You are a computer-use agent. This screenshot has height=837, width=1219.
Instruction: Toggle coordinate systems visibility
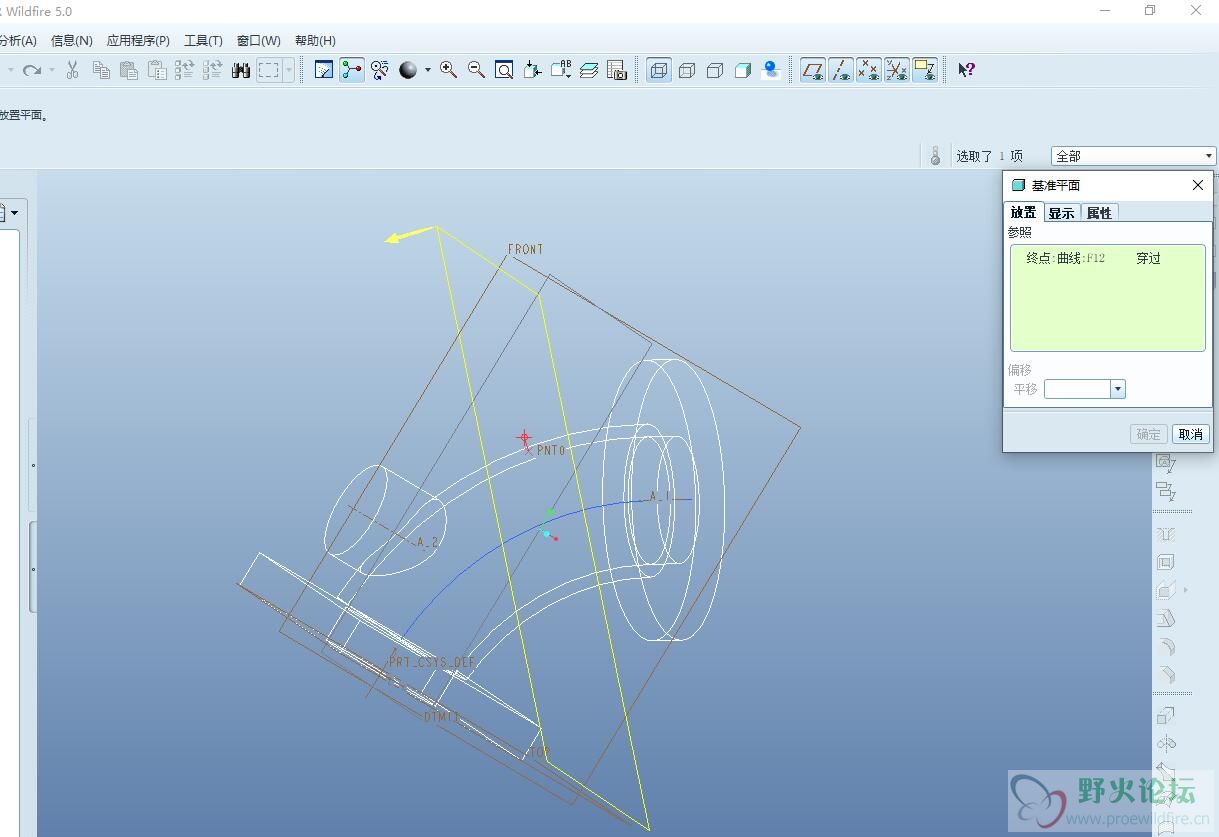[x=897, y=70]
